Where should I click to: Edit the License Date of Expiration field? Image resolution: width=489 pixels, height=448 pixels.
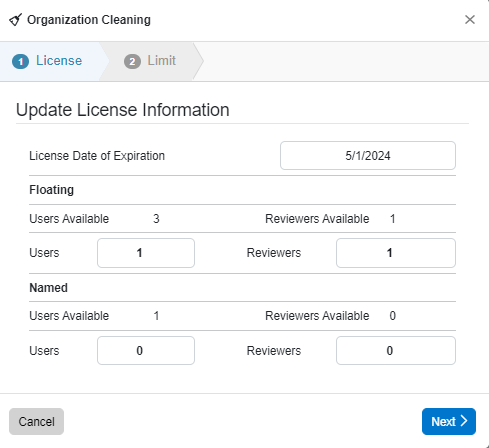point(368,156)
